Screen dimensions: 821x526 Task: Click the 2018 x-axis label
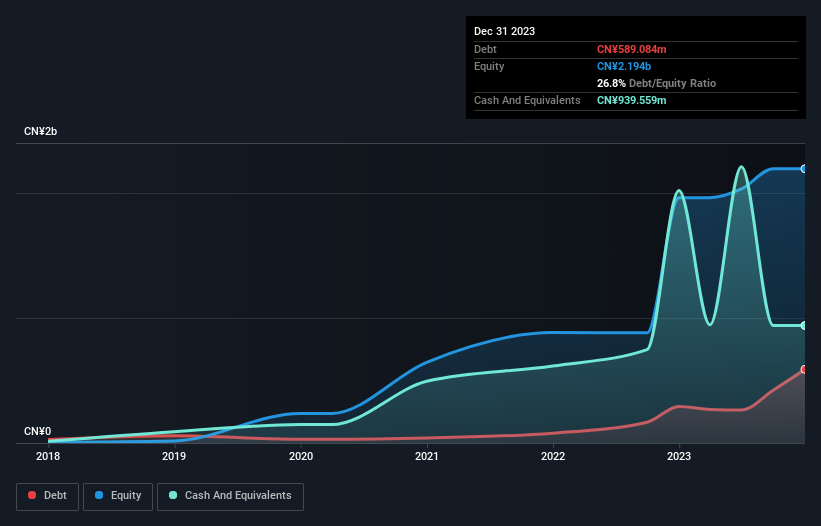pos(48,456)
